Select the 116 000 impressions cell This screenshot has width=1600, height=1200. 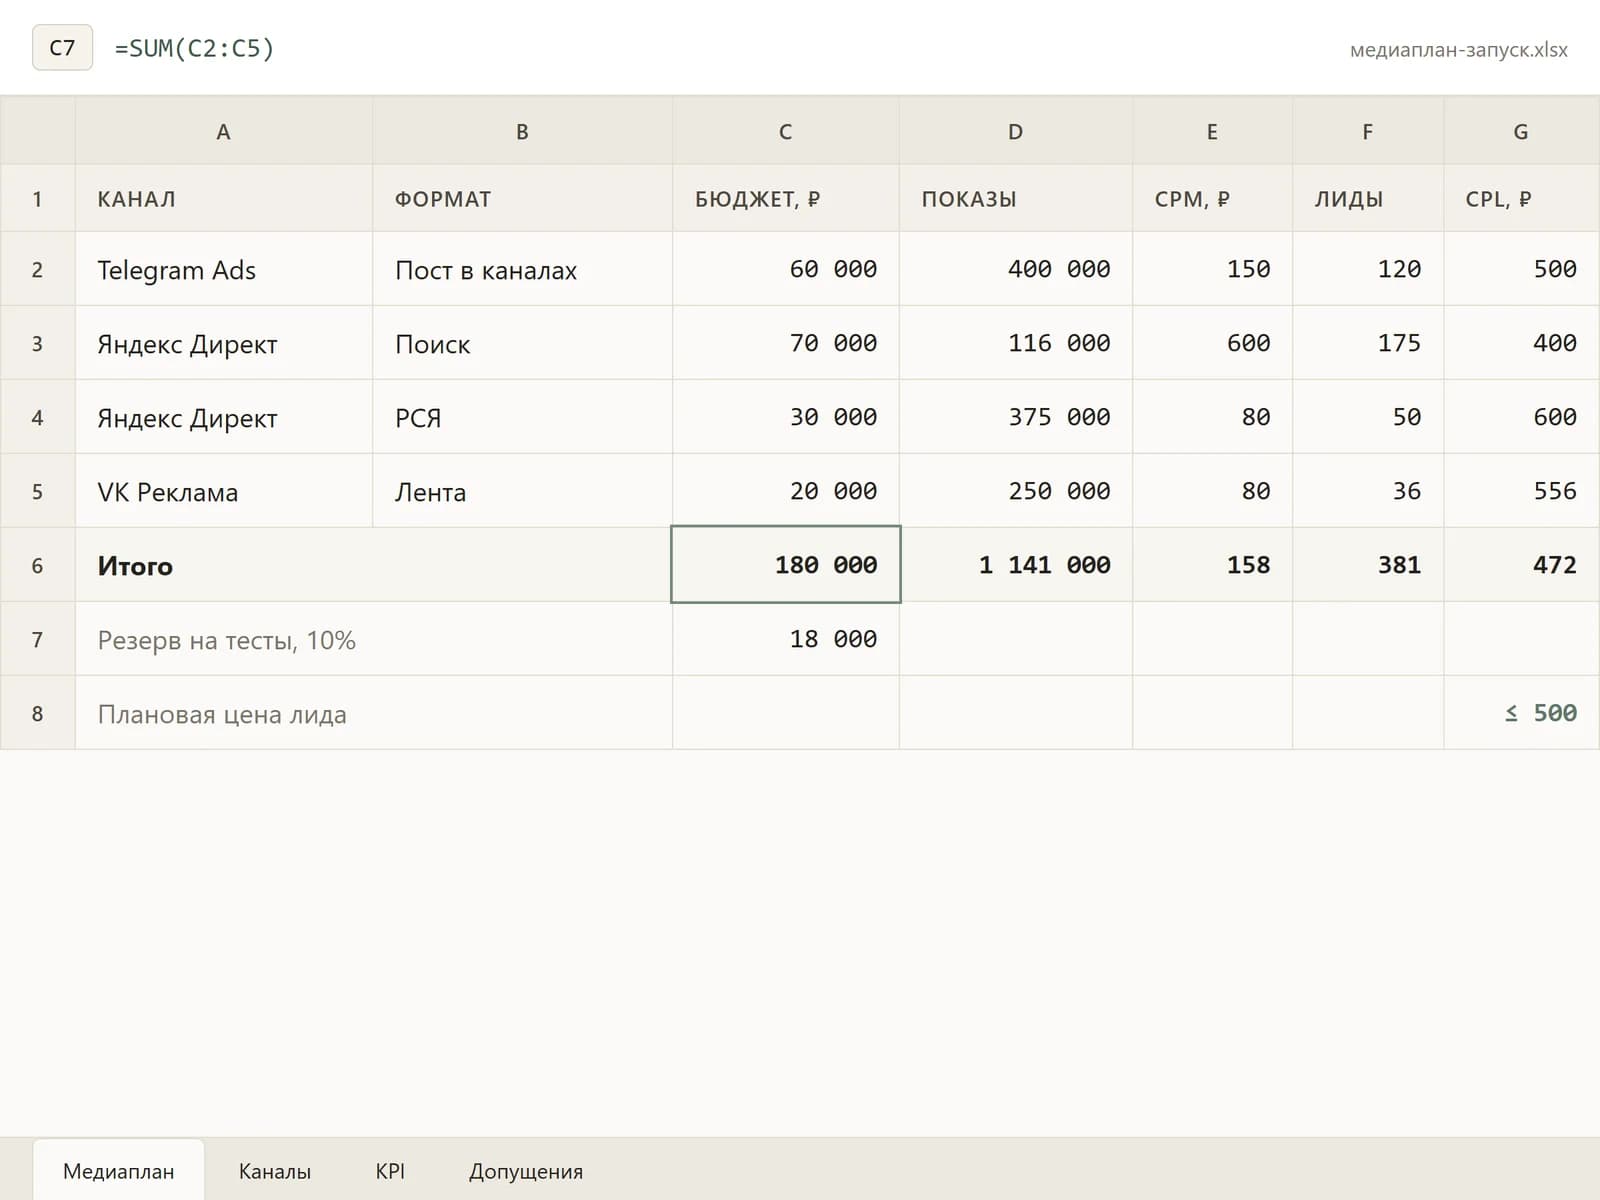1015,343
